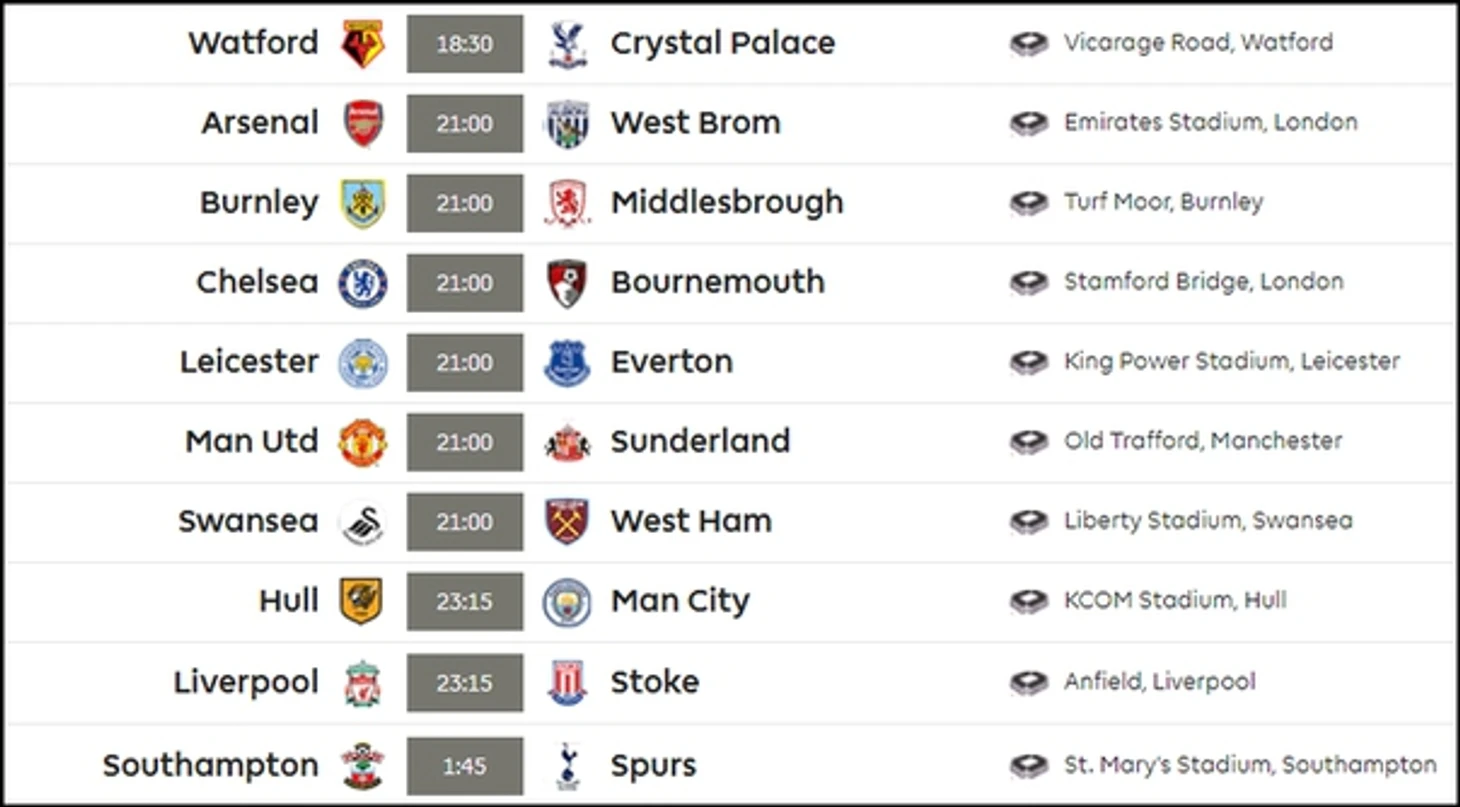Click the Man City club badge
1460x807 pixels.
[x=567, y=602]
